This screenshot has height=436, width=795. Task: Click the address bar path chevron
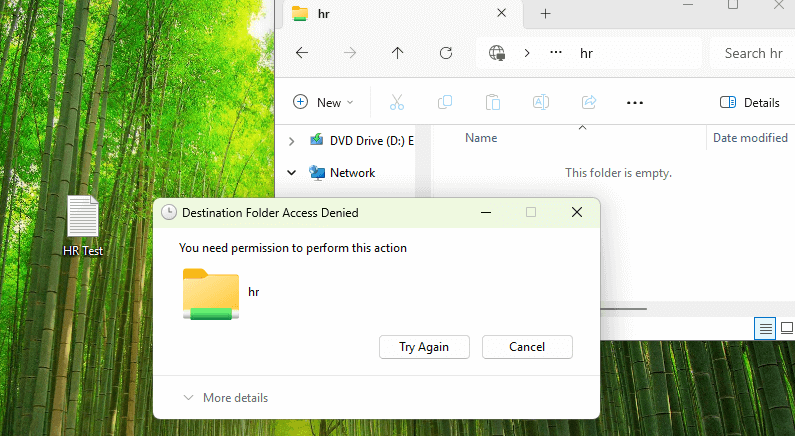coord(527,53)
